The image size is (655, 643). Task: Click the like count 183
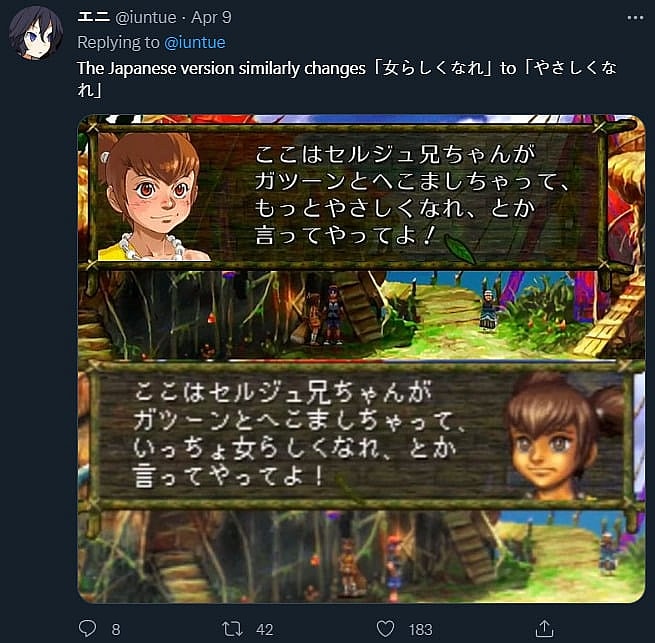[420, 629]
